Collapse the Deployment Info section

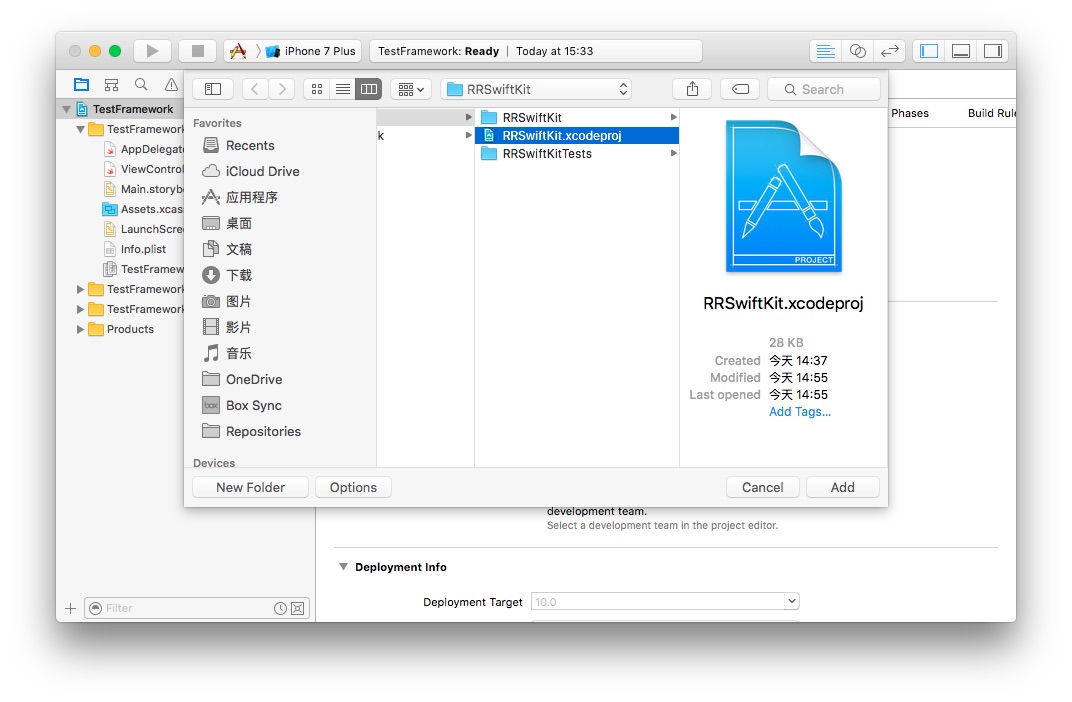coord(343,567)
